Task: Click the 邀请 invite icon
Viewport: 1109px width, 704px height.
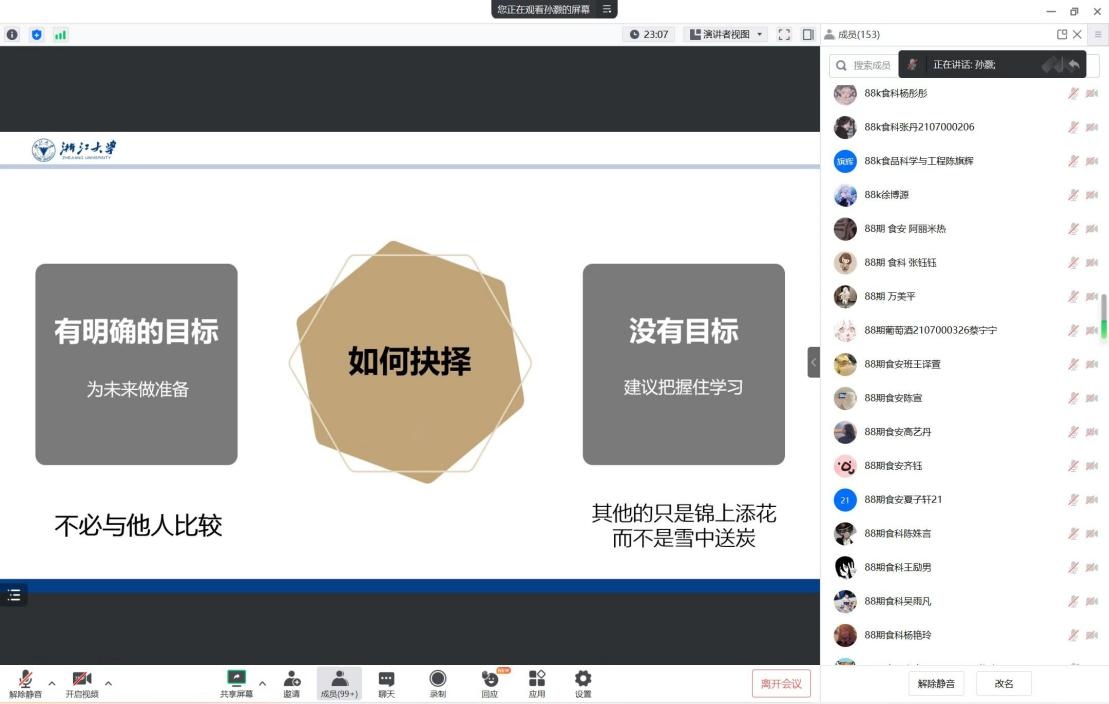Action: click(x=291, y=683)
